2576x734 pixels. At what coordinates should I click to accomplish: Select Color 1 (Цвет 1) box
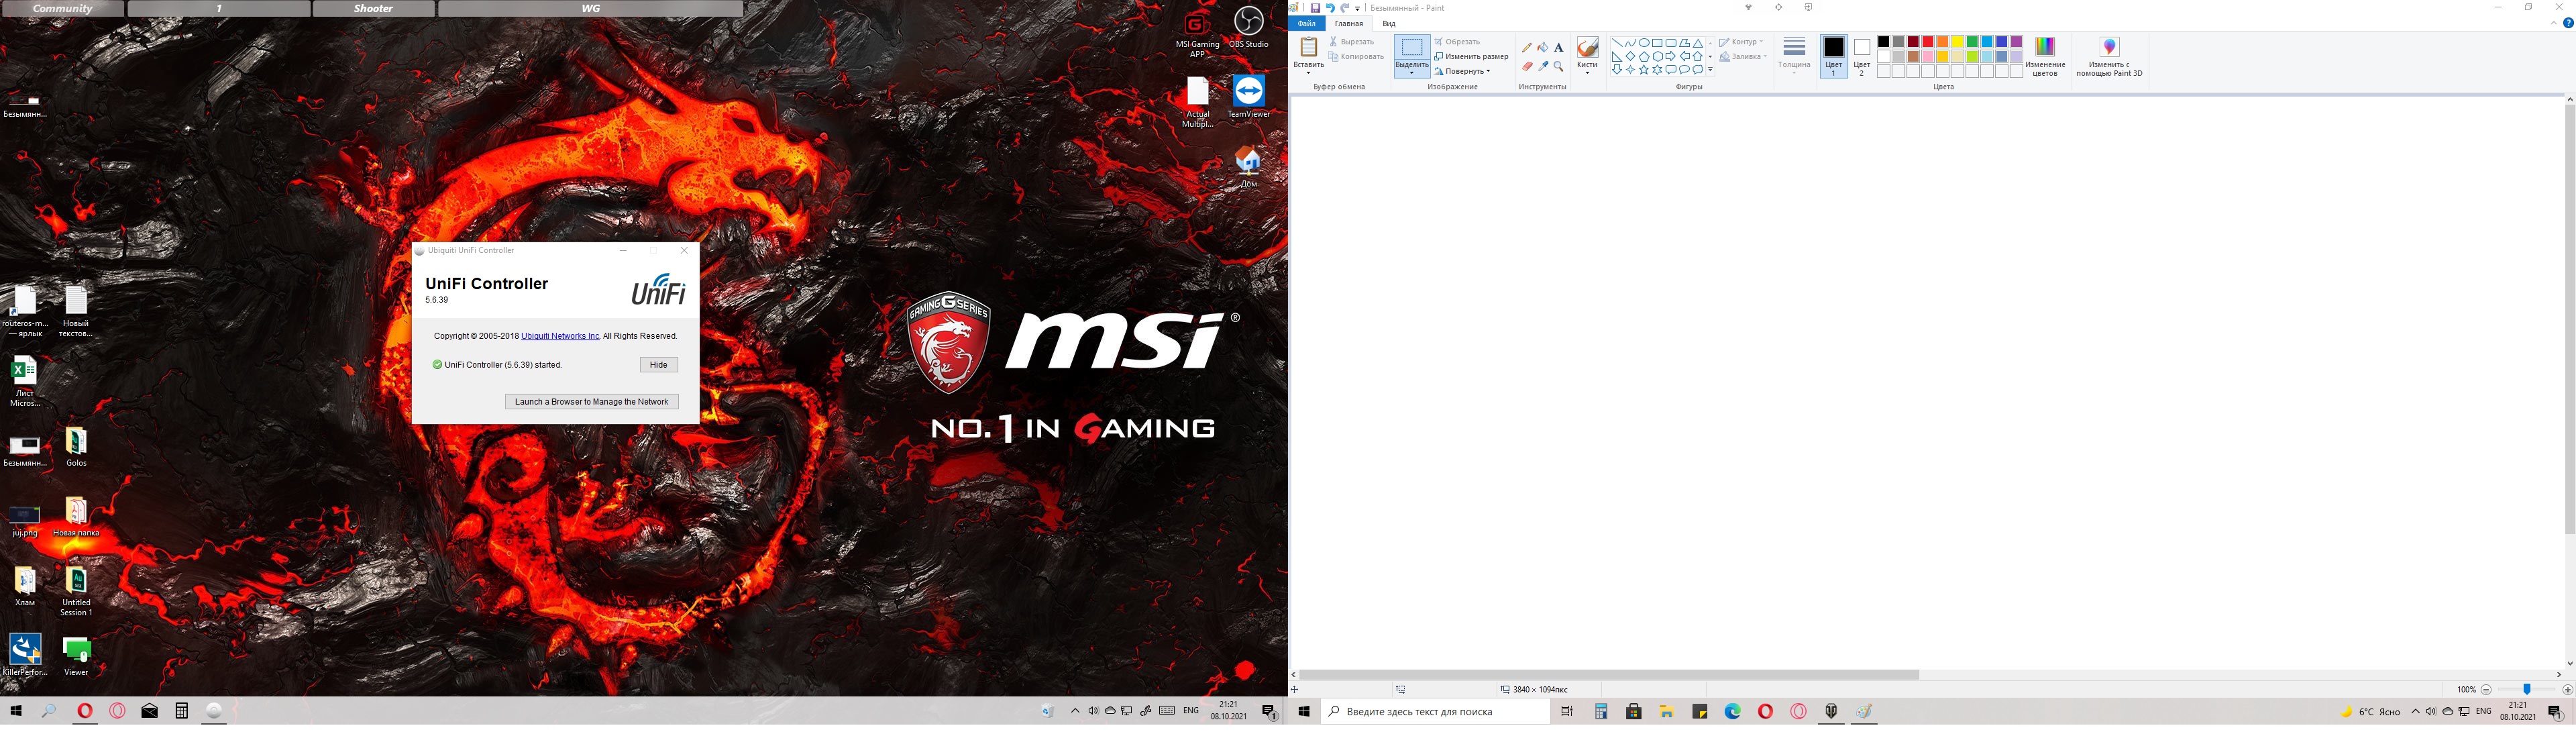pos(1833,56)
